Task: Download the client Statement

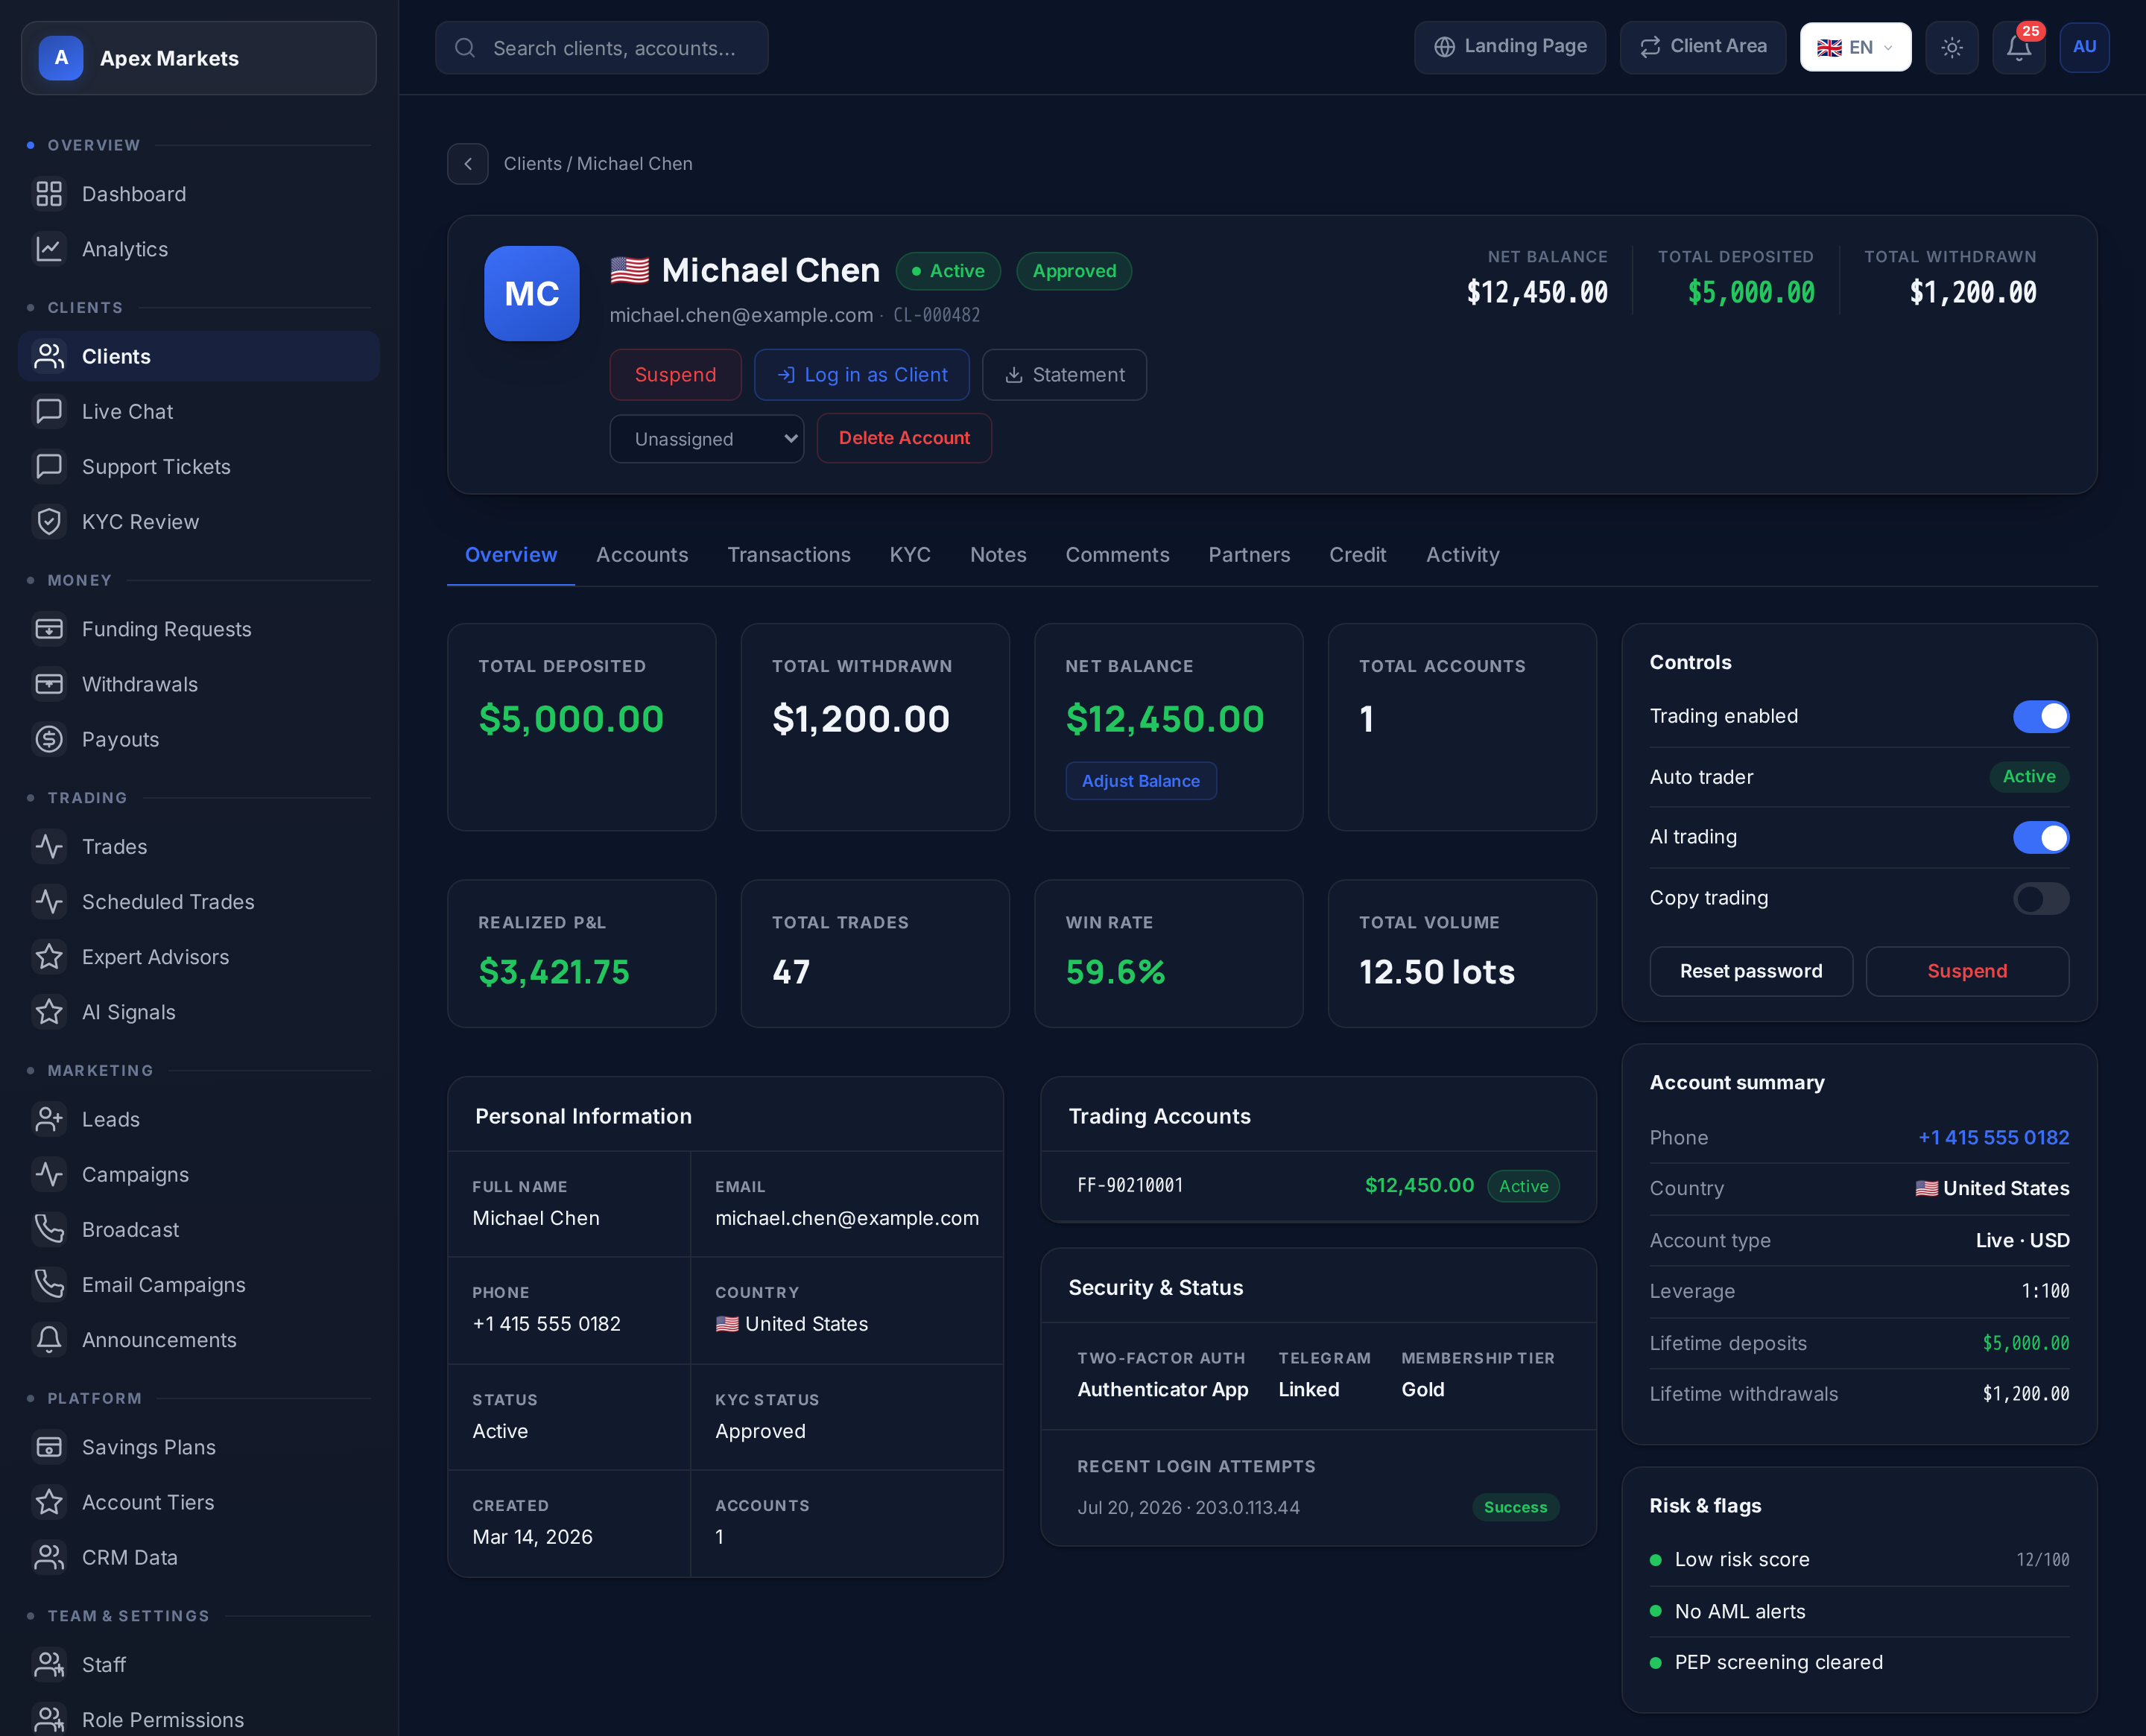Action: point(1064,375)
